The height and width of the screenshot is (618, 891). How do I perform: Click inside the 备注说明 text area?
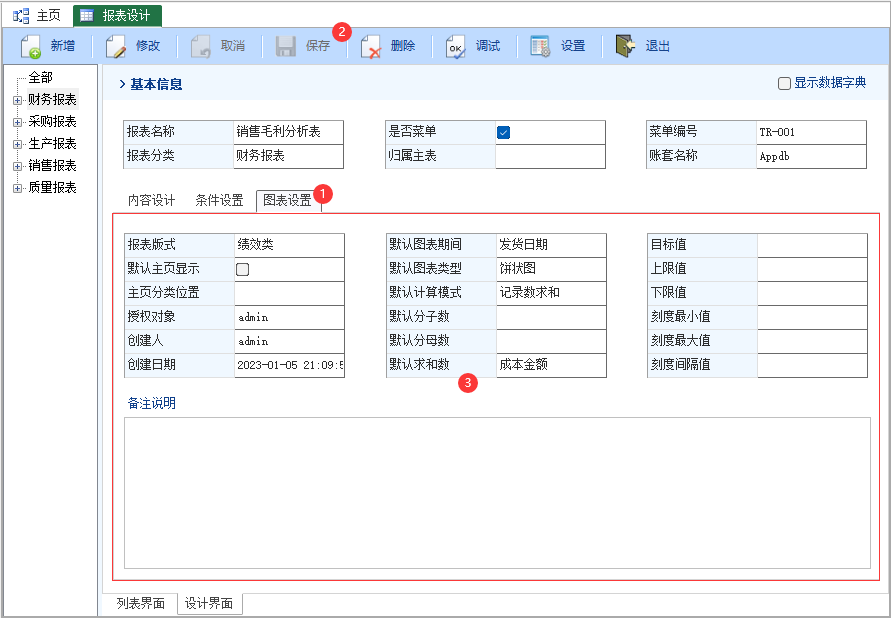(x=497, y=493)
